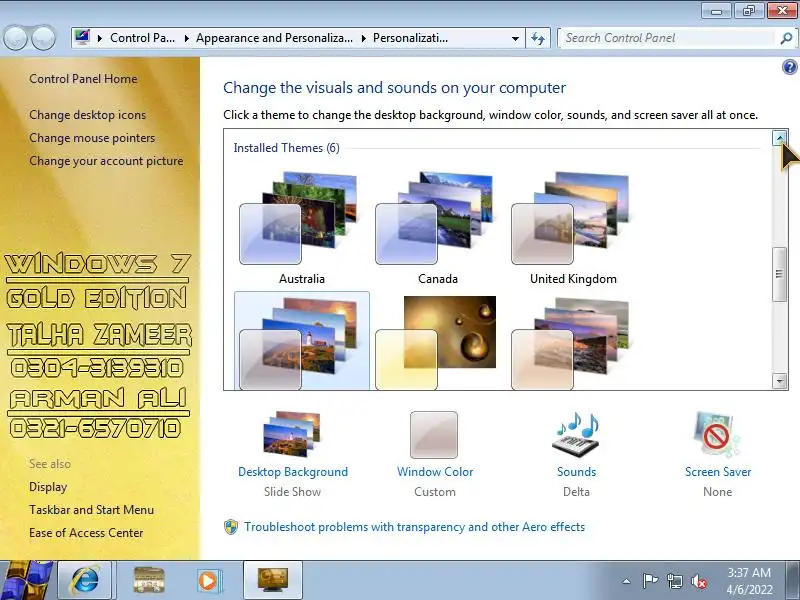Click the Window Color link
This screenshot has height=600, width=800.
[435, 472]
